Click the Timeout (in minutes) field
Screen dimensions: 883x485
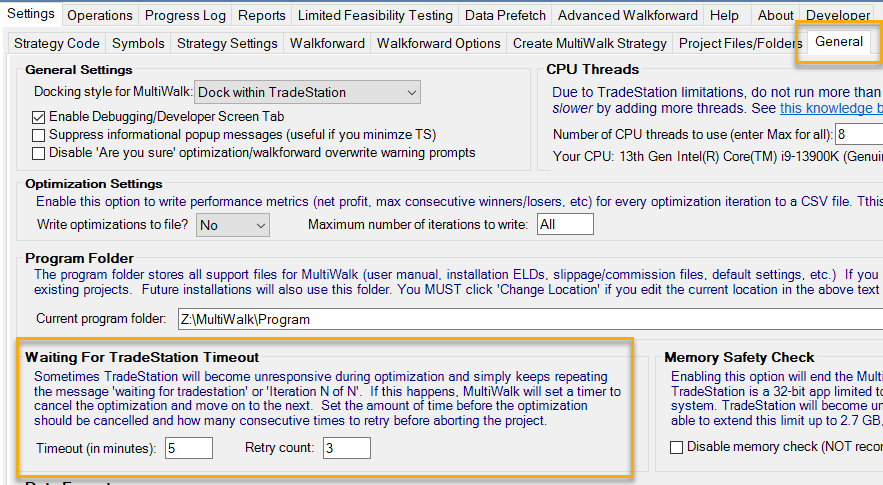click(188, 447)
